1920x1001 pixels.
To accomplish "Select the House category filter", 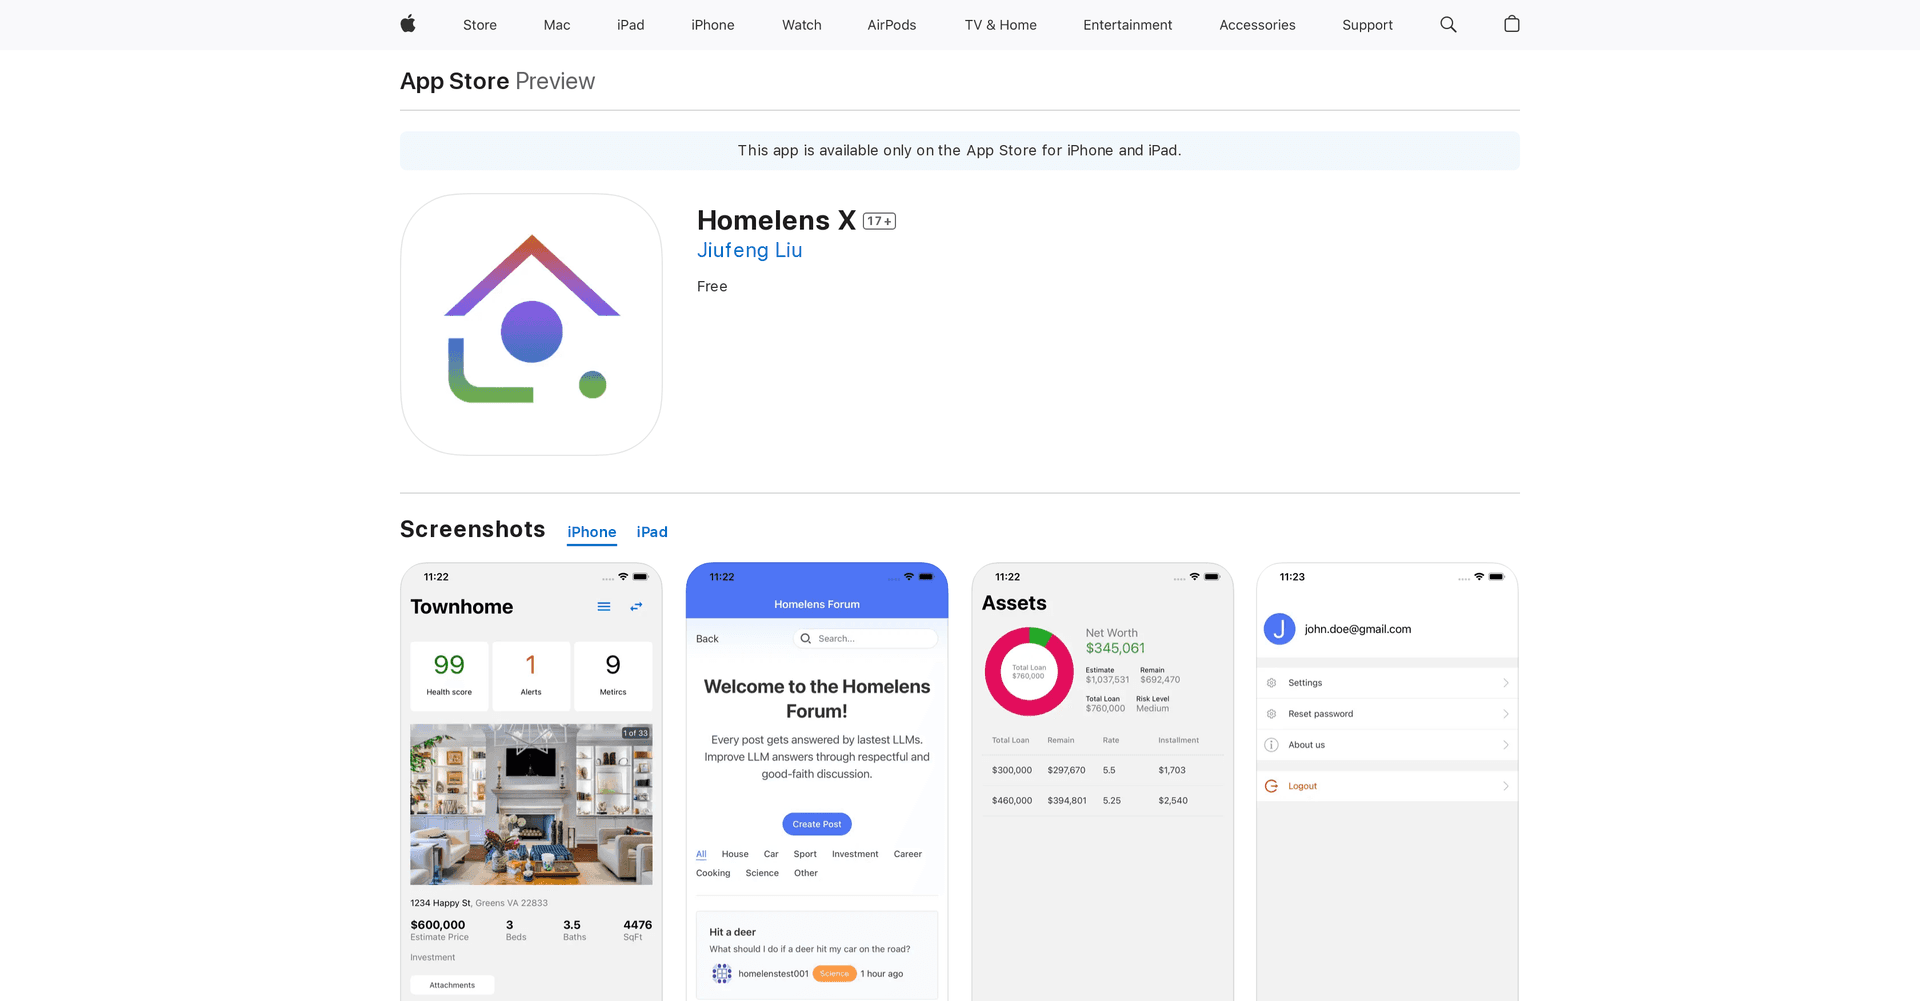I will (x=735, y=854).
